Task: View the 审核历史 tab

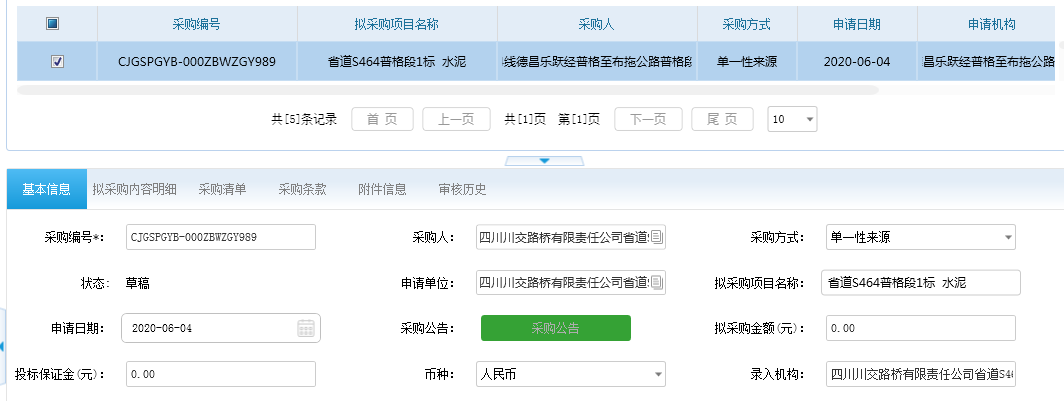Action: (462, 189)
